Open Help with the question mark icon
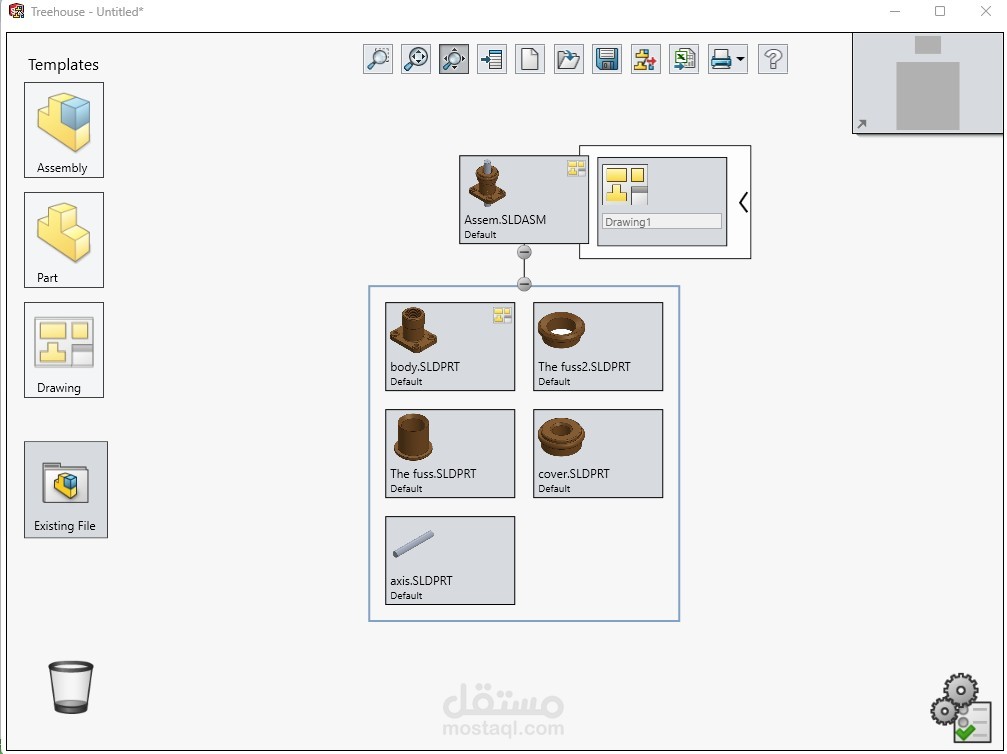 (773, 59)
